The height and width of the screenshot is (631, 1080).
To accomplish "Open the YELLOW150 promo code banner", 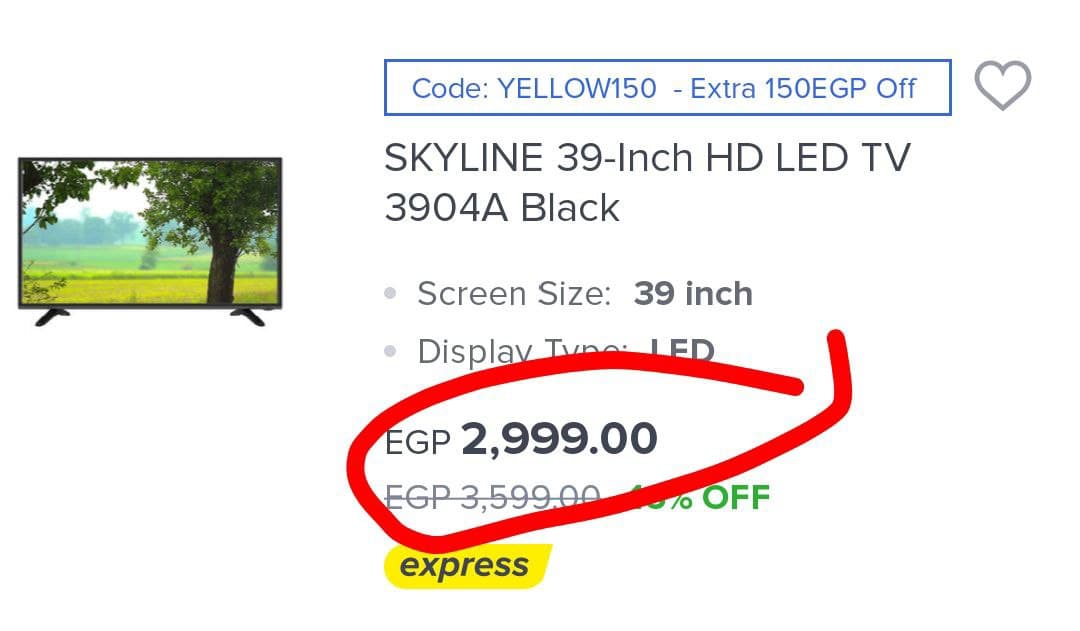I will coord(667,88).
